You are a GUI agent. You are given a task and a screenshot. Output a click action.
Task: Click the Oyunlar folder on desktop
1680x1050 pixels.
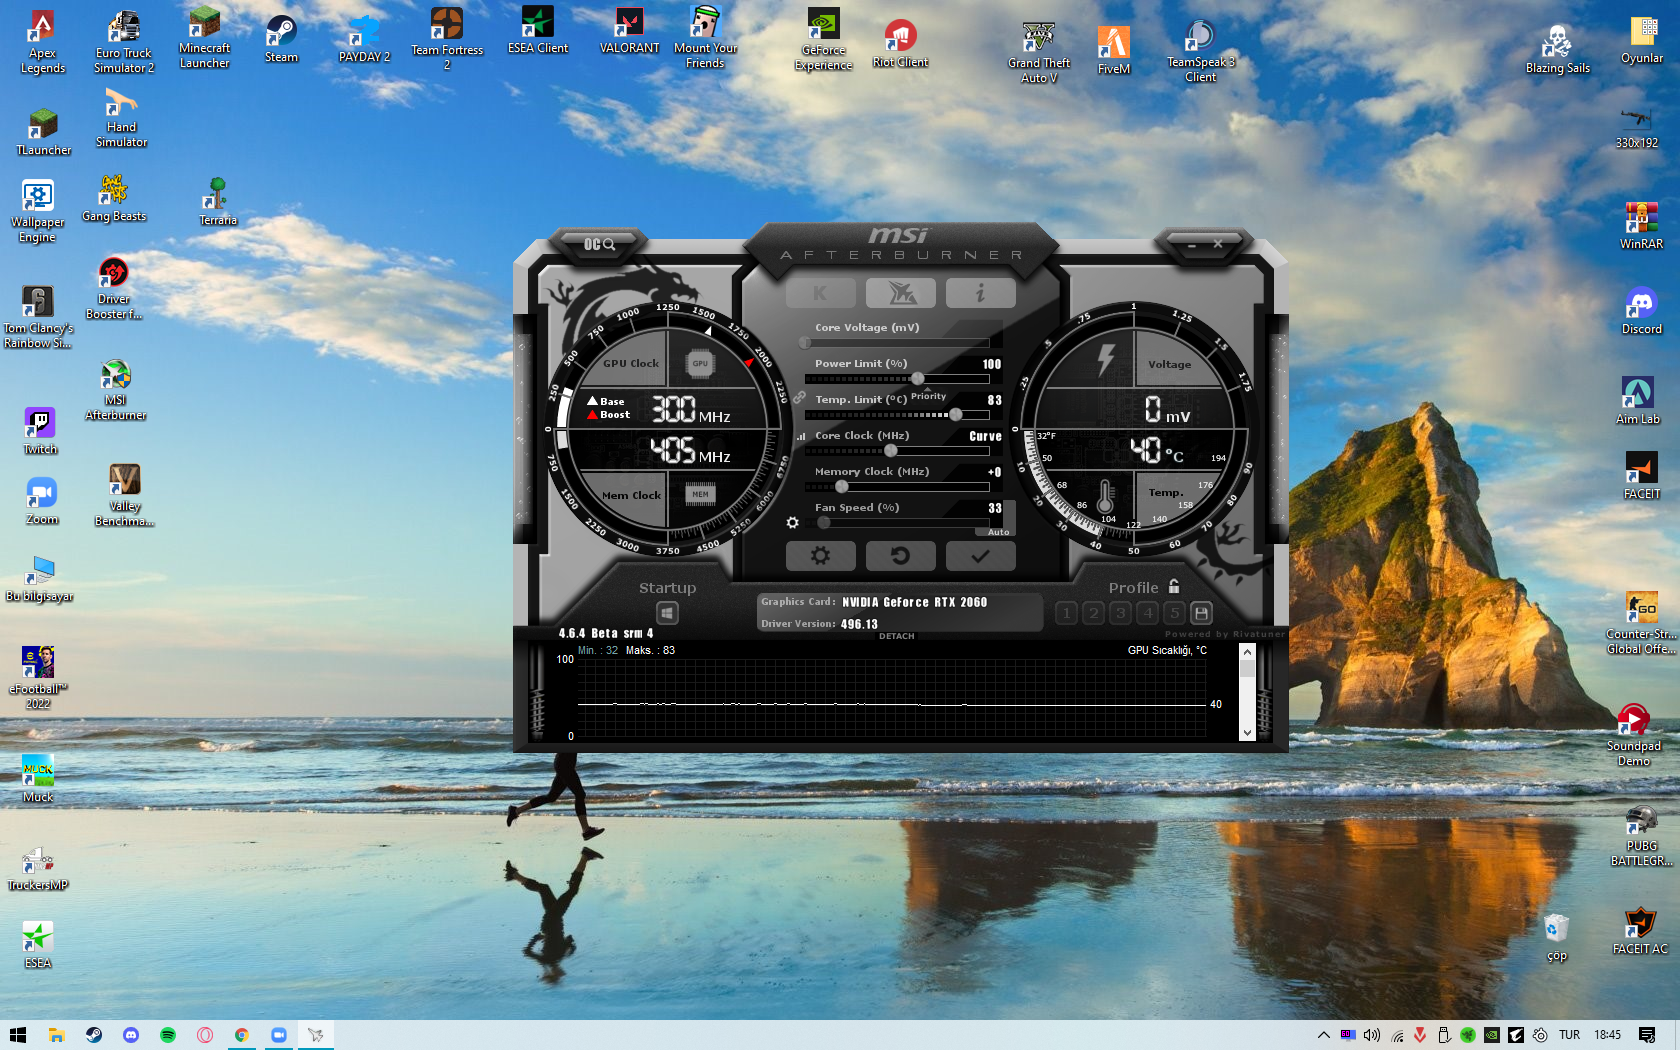1642,40
